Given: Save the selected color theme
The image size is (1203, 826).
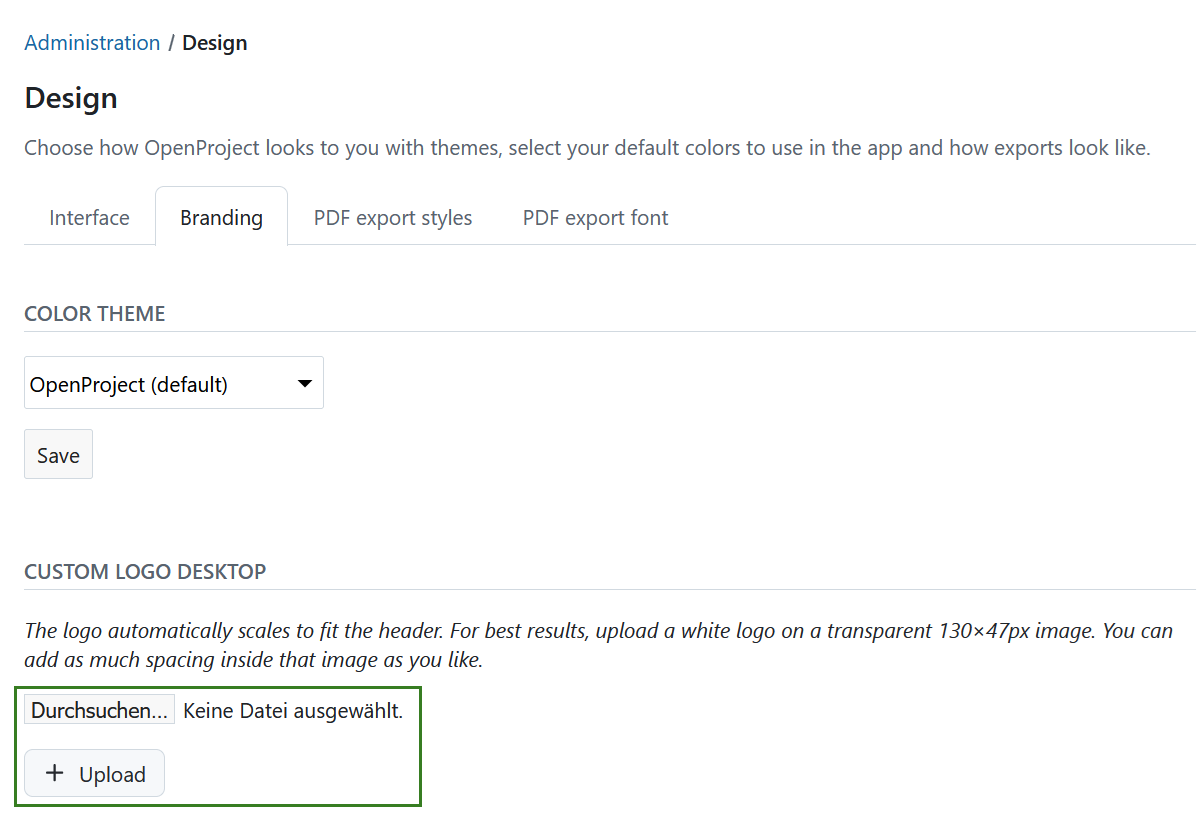Looking at the screenshot, I should click(x=58, y=454).
